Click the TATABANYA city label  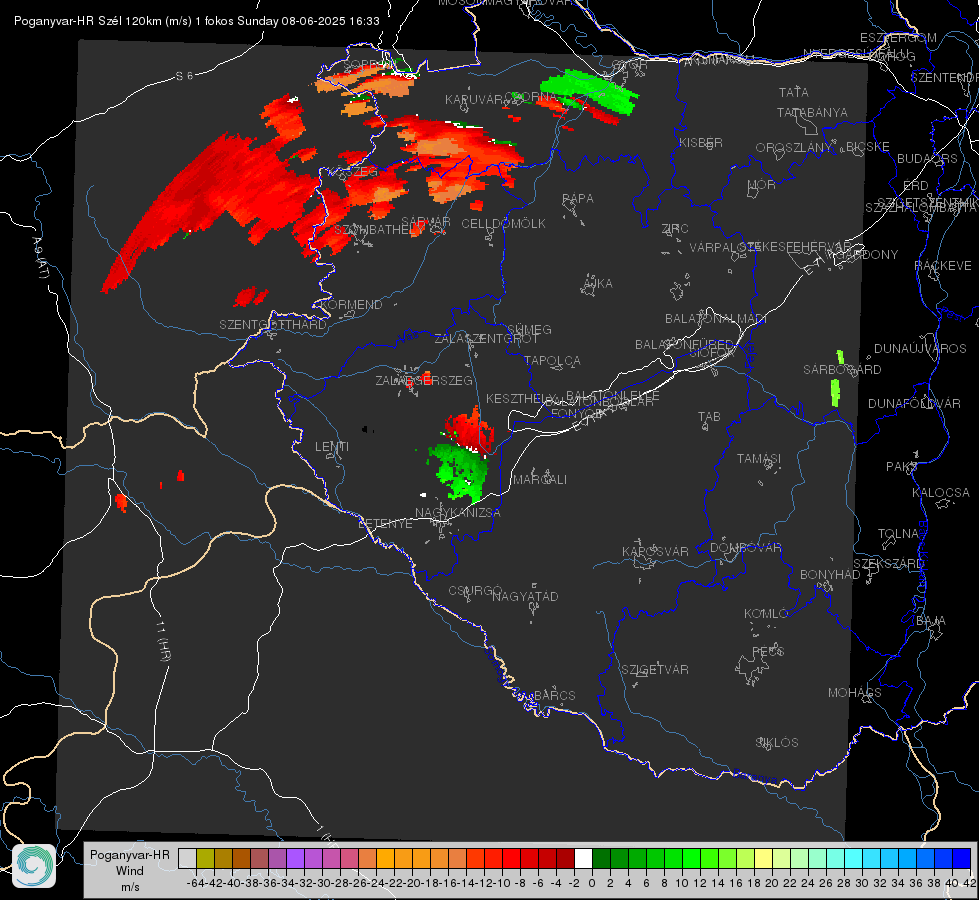pos(812,112)
